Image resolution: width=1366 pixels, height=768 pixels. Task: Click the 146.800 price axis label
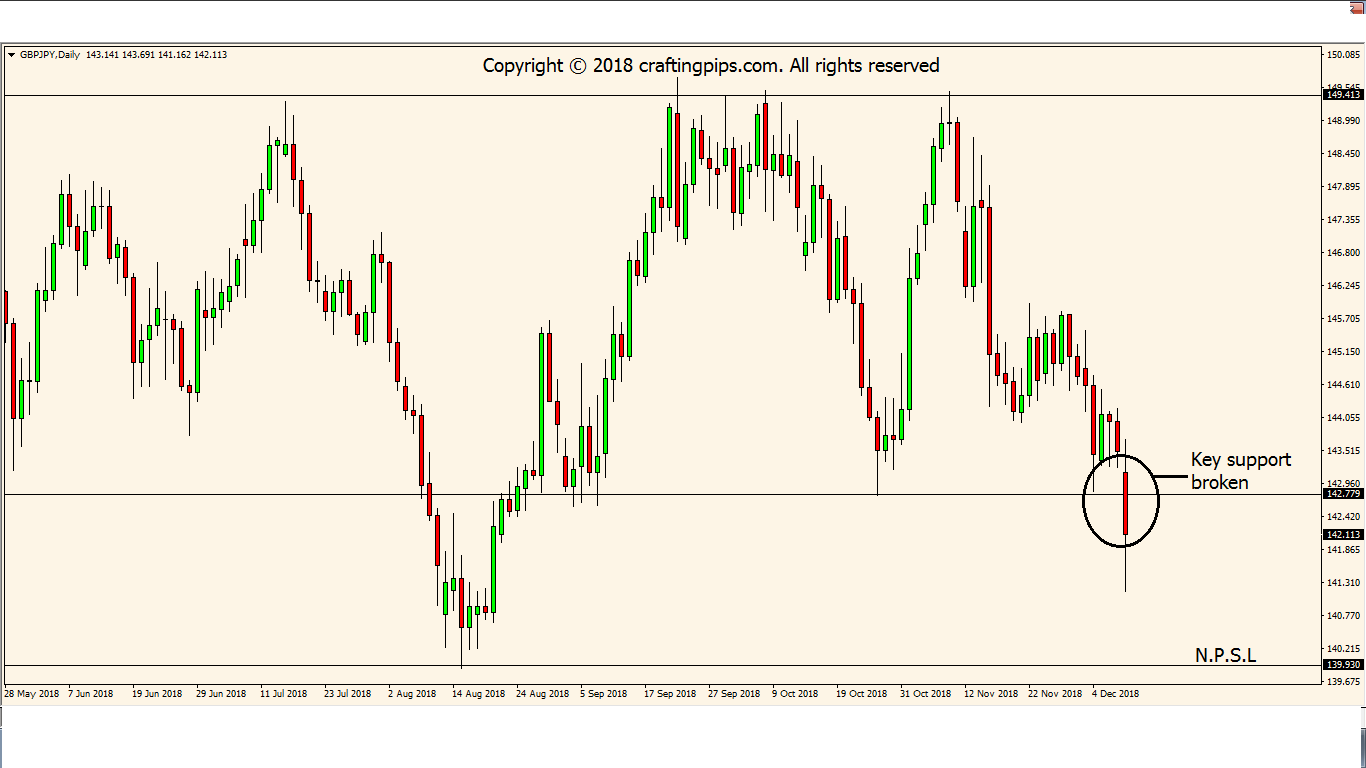[1344, 253]
